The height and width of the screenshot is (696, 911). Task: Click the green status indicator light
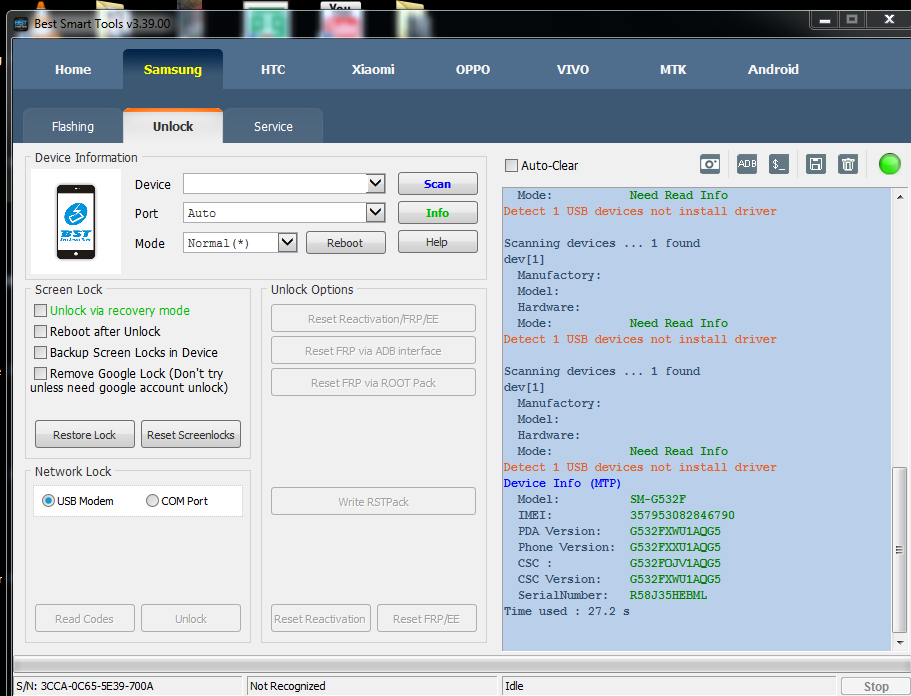point(890,164)
